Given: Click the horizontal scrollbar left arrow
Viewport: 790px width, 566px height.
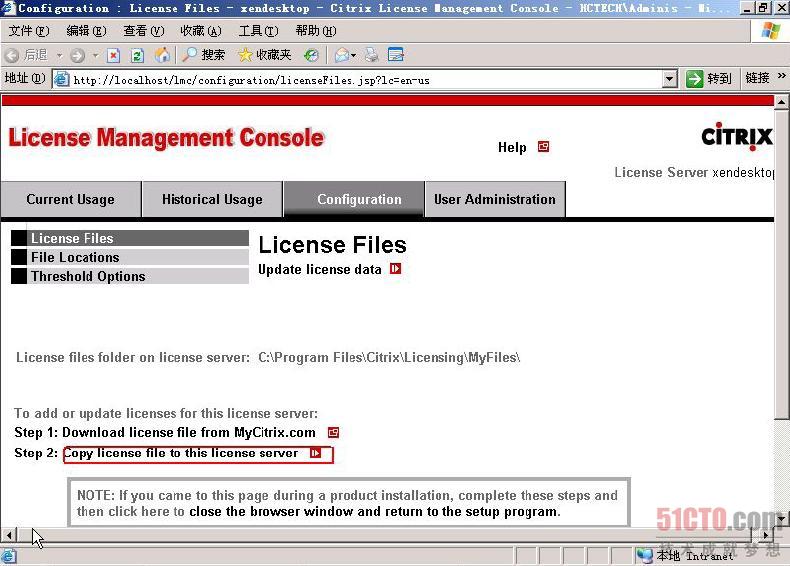Looking at the screenshot, I should (9, 535).
